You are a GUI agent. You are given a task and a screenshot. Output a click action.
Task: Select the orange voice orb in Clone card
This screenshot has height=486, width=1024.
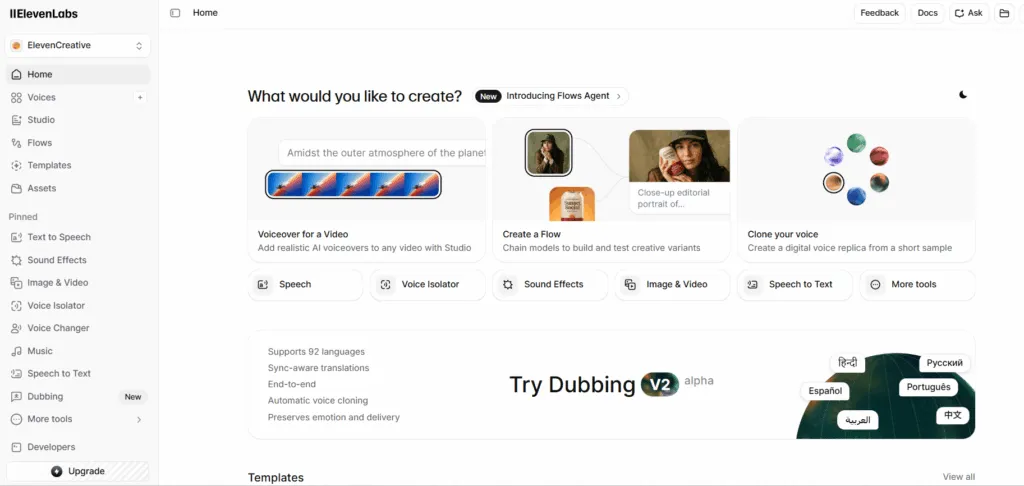point(833,182)
